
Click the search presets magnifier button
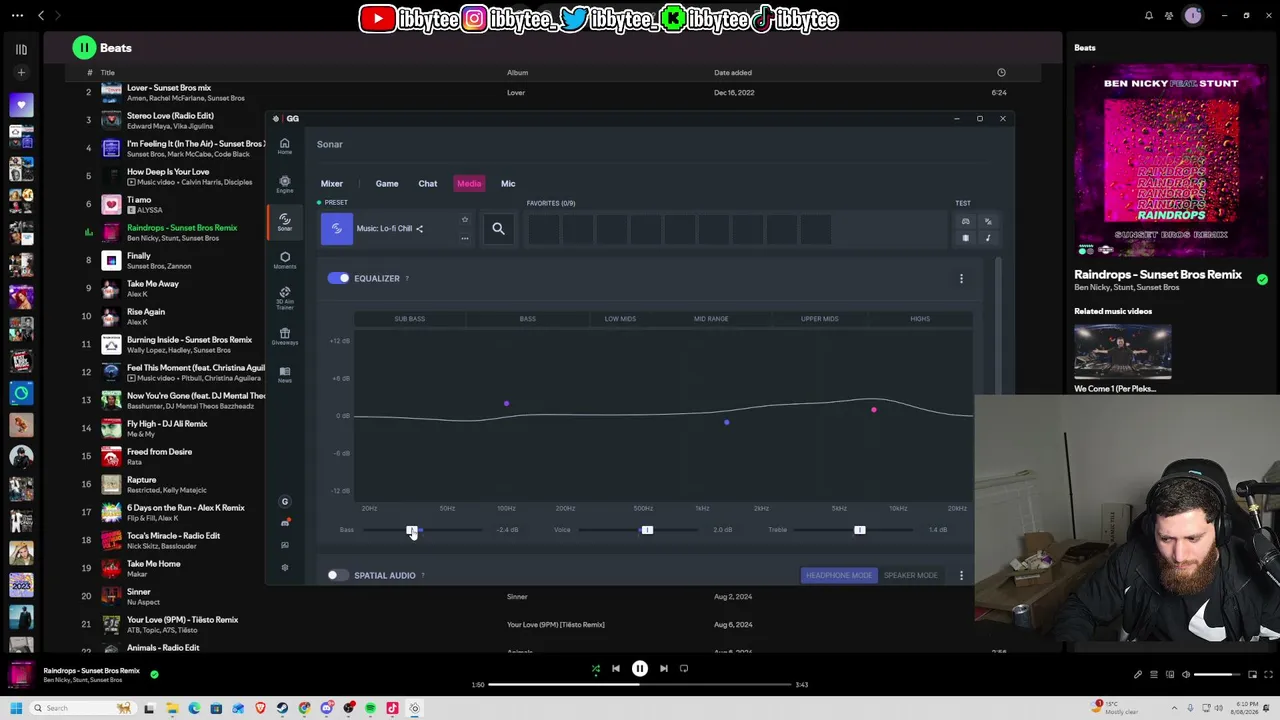[x=498, y=229]
